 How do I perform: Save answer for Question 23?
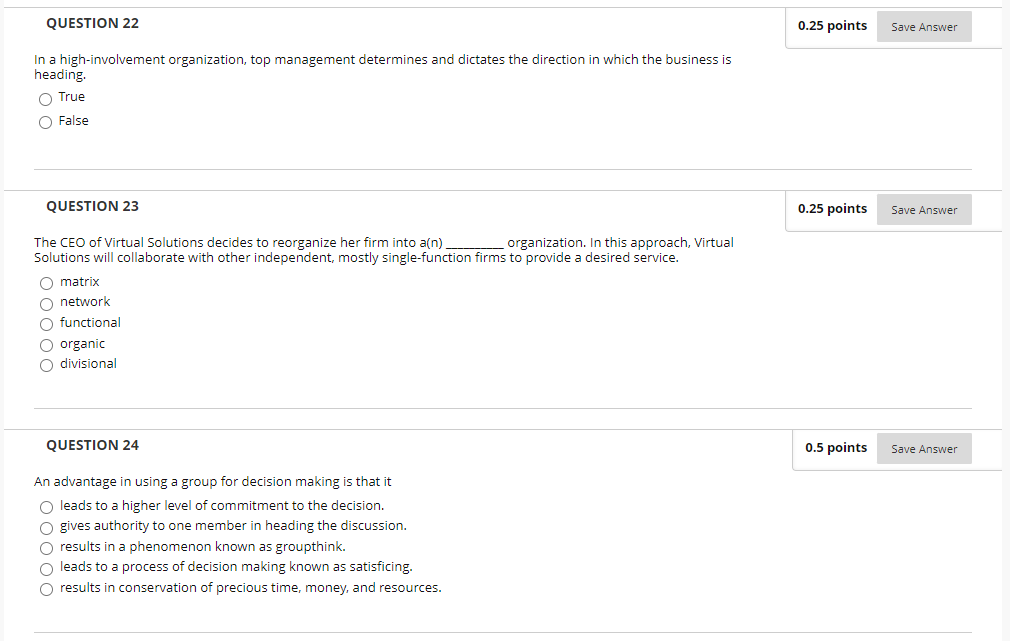pyautogui.click(x=923, y=209)
